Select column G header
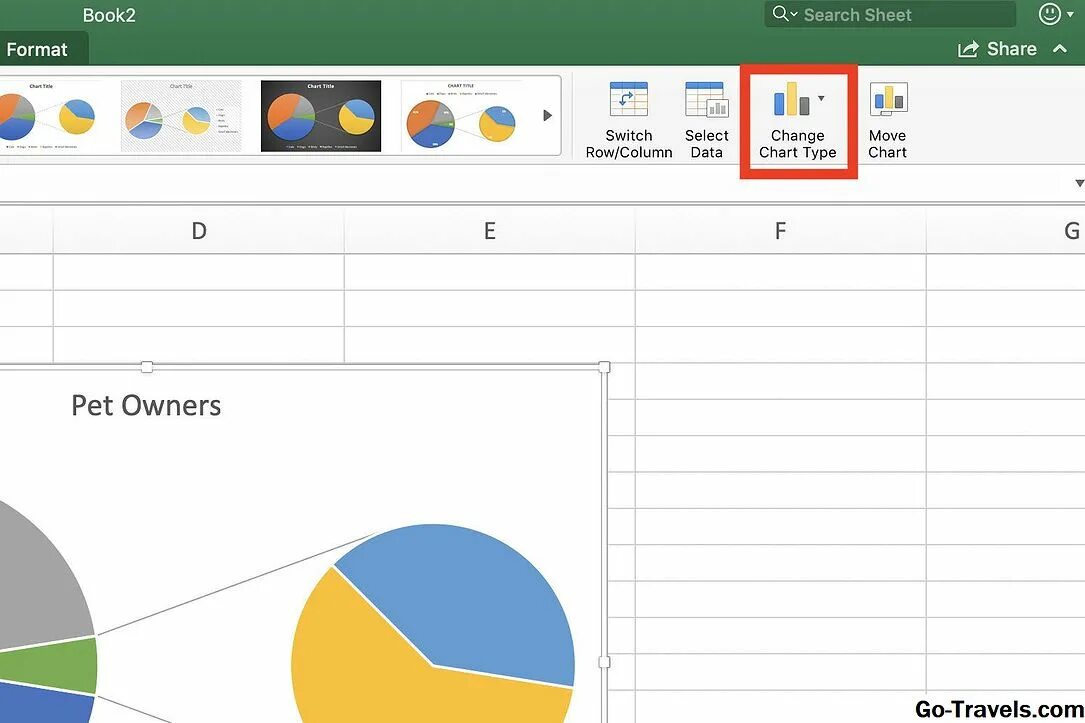Screen dimensions: 1085x723 [1005, 230]
